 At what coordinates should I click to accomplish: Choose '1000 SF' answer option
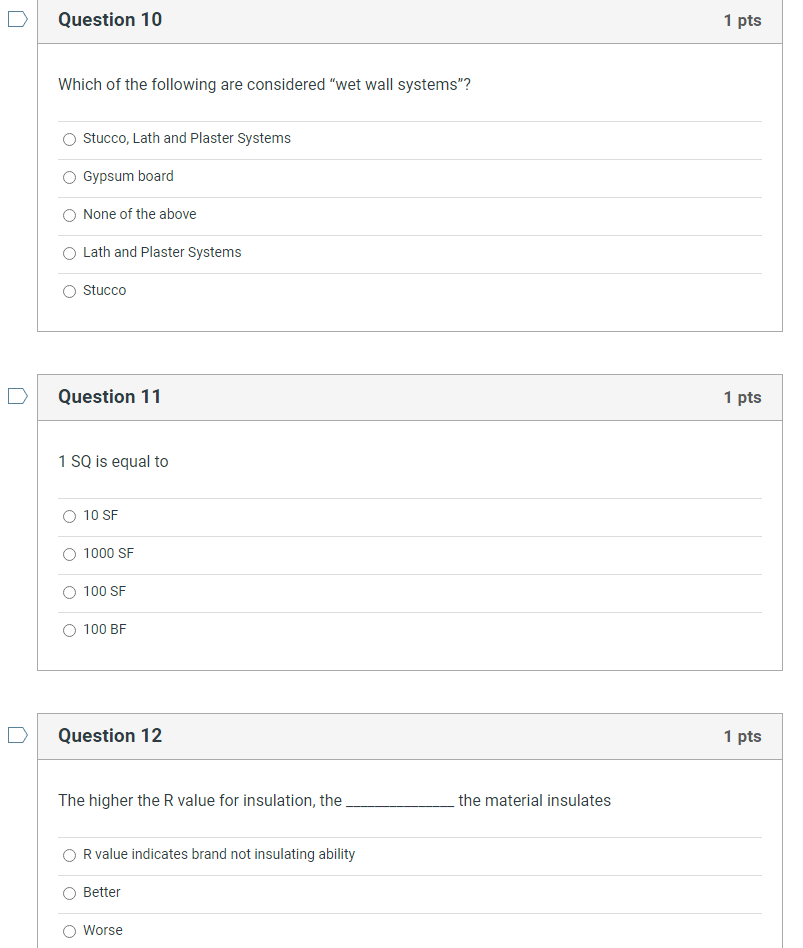[69, 554]
